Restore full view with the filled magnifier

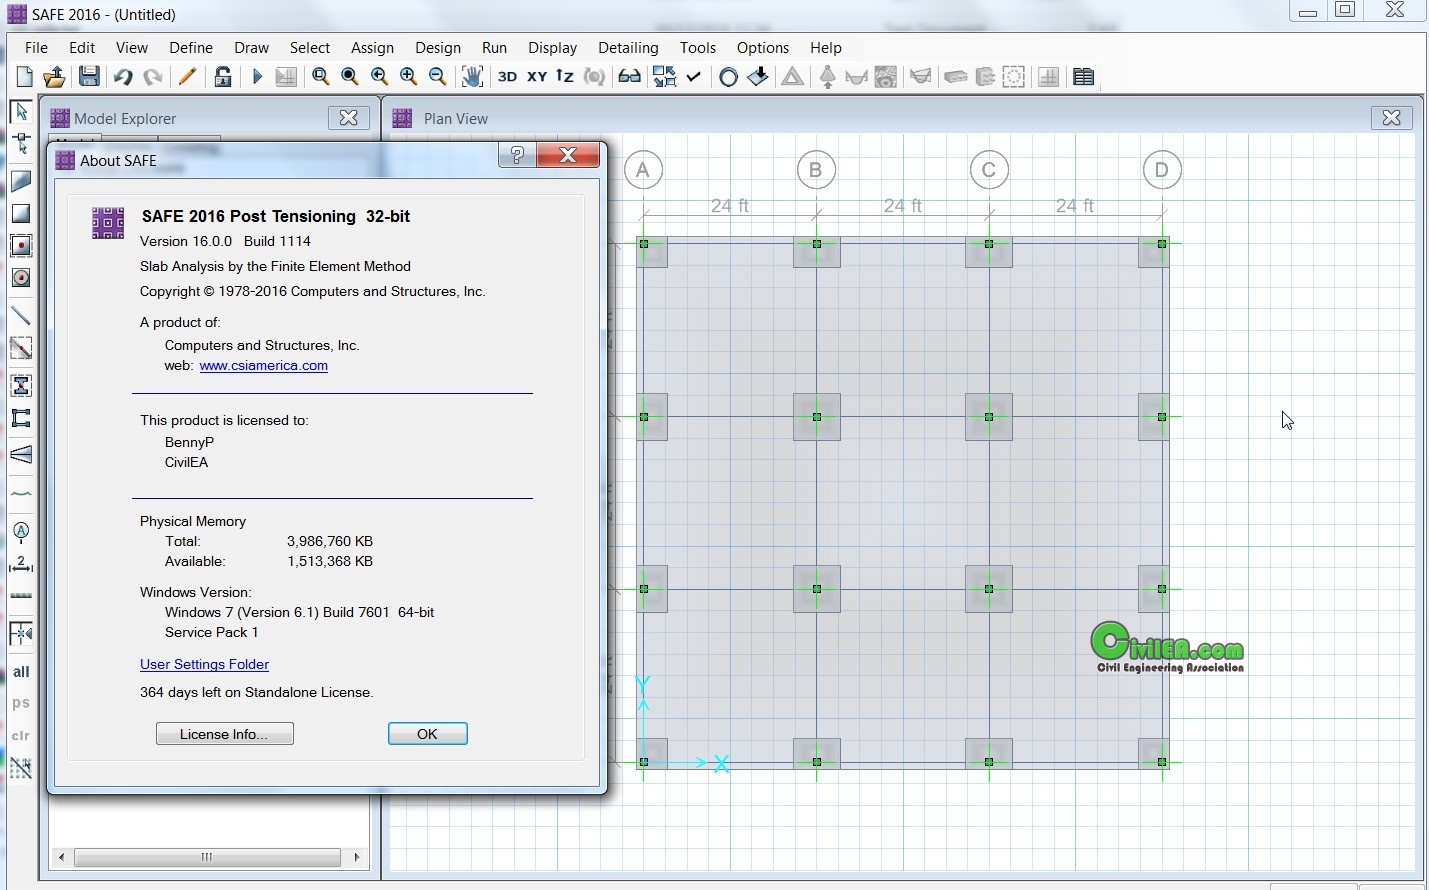[x=350, y=77]
